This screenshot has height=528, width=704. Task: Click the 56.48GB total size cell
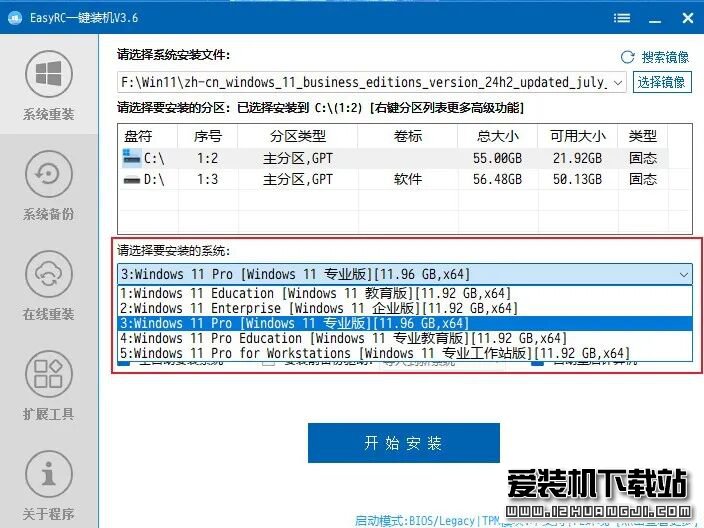(x=497, y=180)
